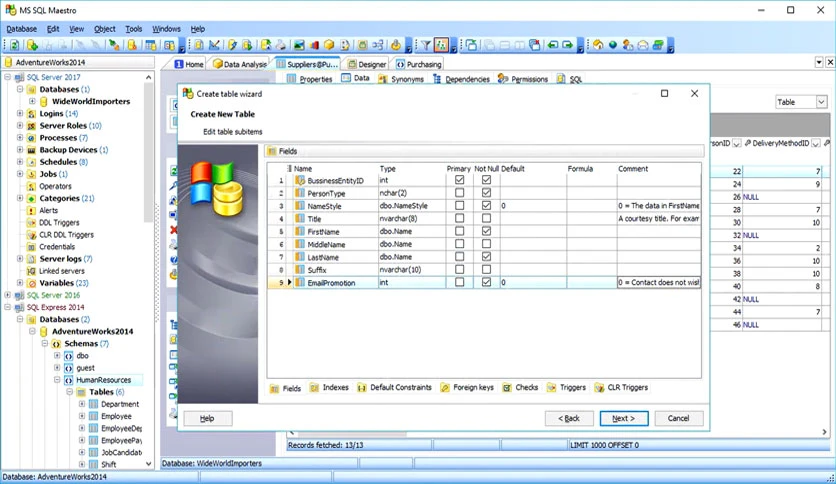Screen dimensions: 836x484
Task: Expand the SQL Server 2016 node
Action: point(7,295)
